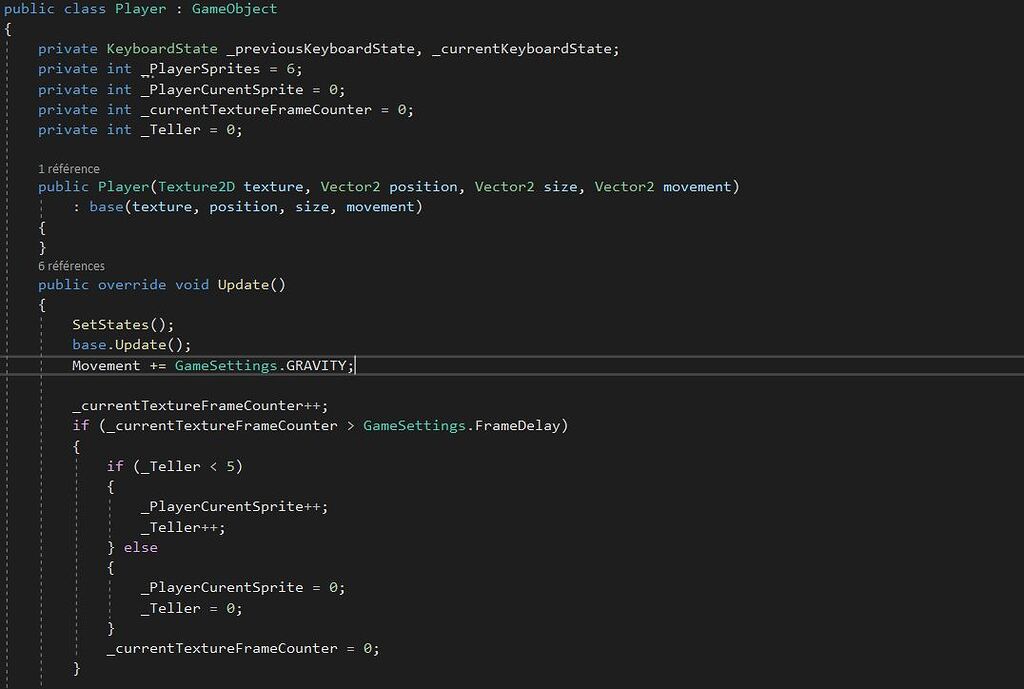Click the FrameDelay property in the if condition

pyautogui.click(x=520, y=426)
